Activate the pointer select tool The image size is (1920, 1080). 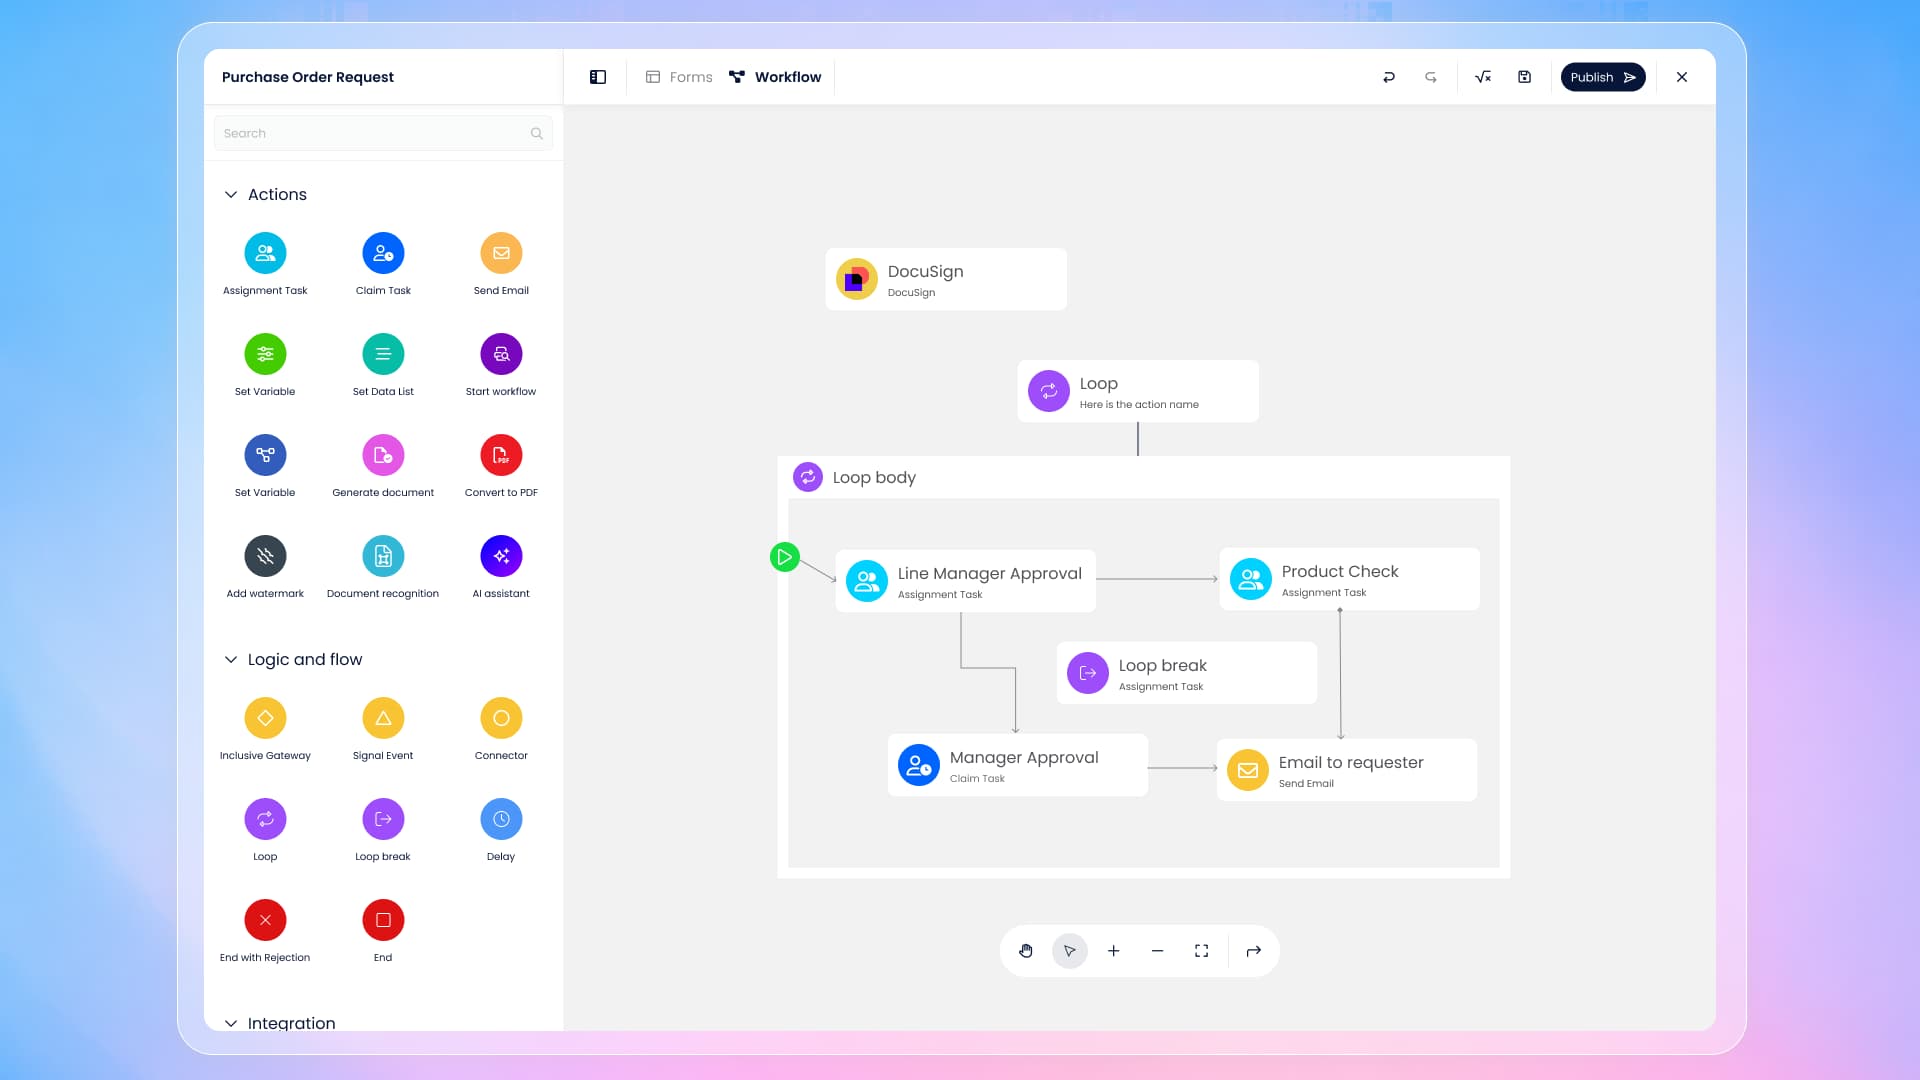[1070, 951]
